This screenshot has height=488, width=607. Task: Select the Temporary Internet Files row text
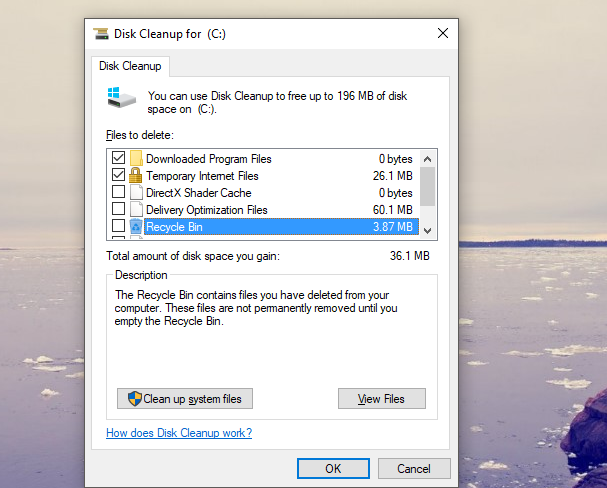pos(202,176)
